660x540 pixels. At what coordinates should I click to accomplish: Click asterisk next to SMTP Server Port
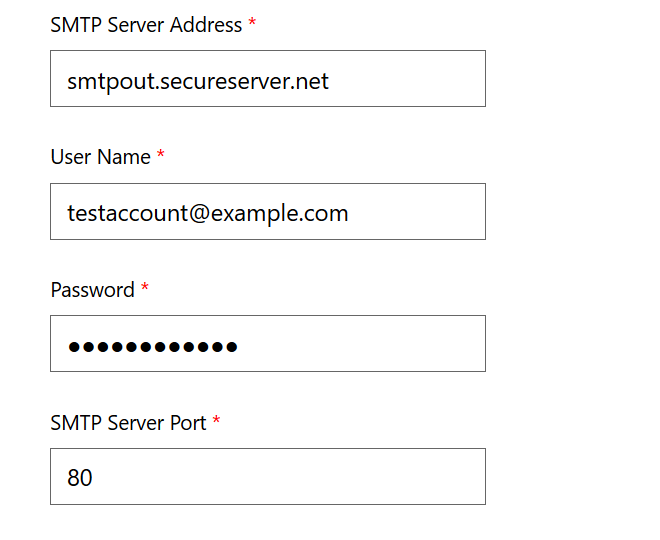tap(216, 422)
